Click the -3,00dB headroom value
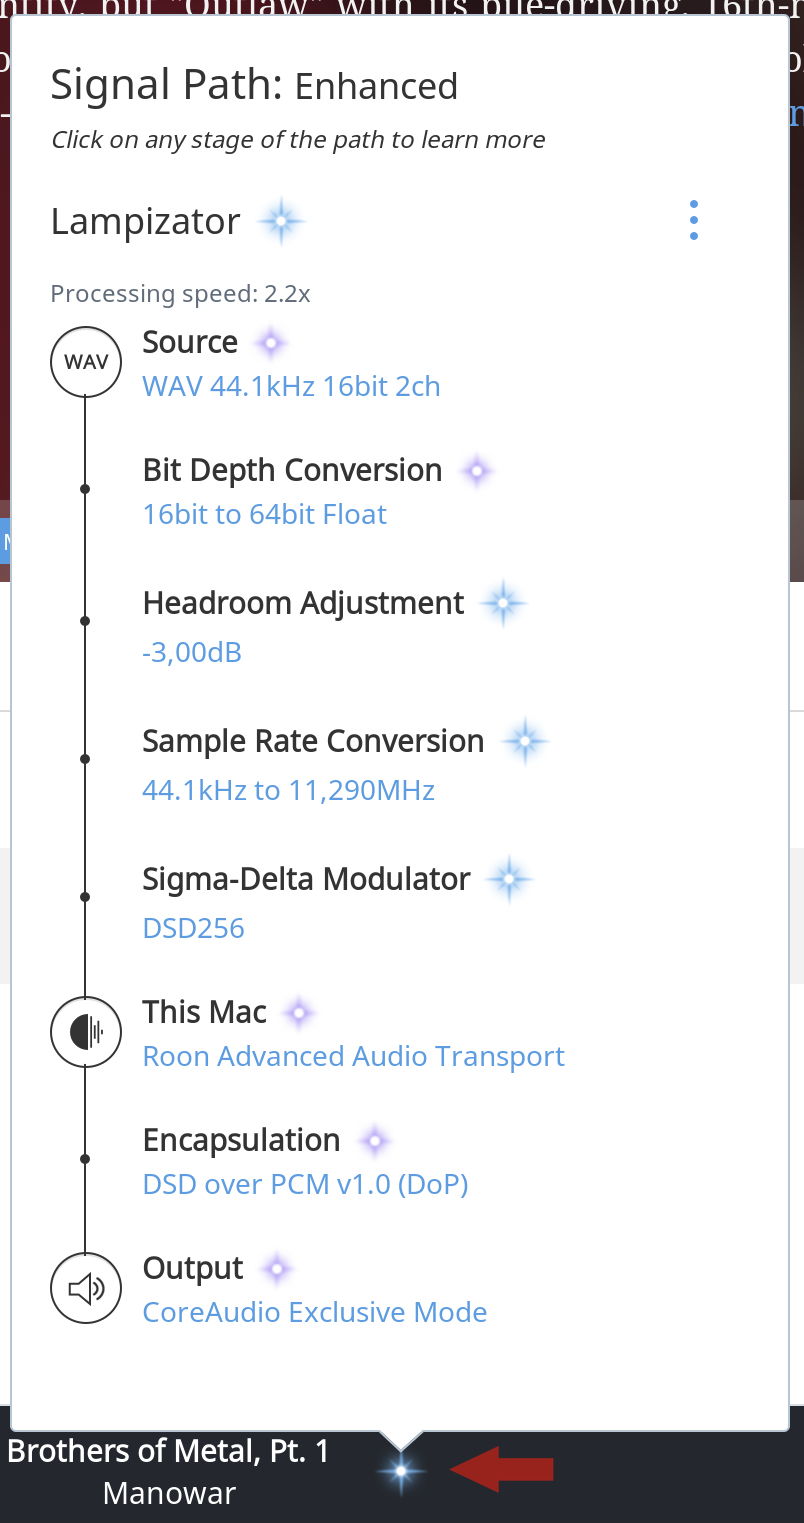This screenshot has width=804, height=1523. coord(192,653)
